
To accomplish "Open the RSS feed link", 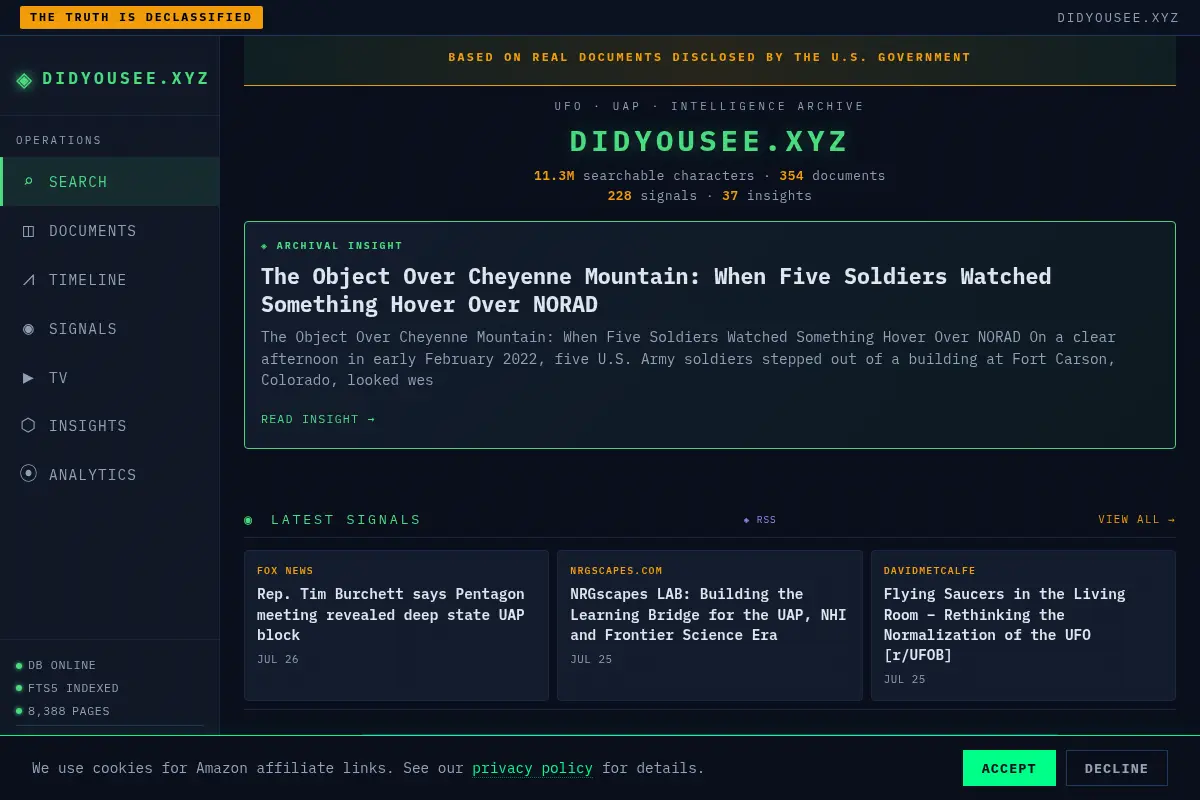I will [760, 520].
